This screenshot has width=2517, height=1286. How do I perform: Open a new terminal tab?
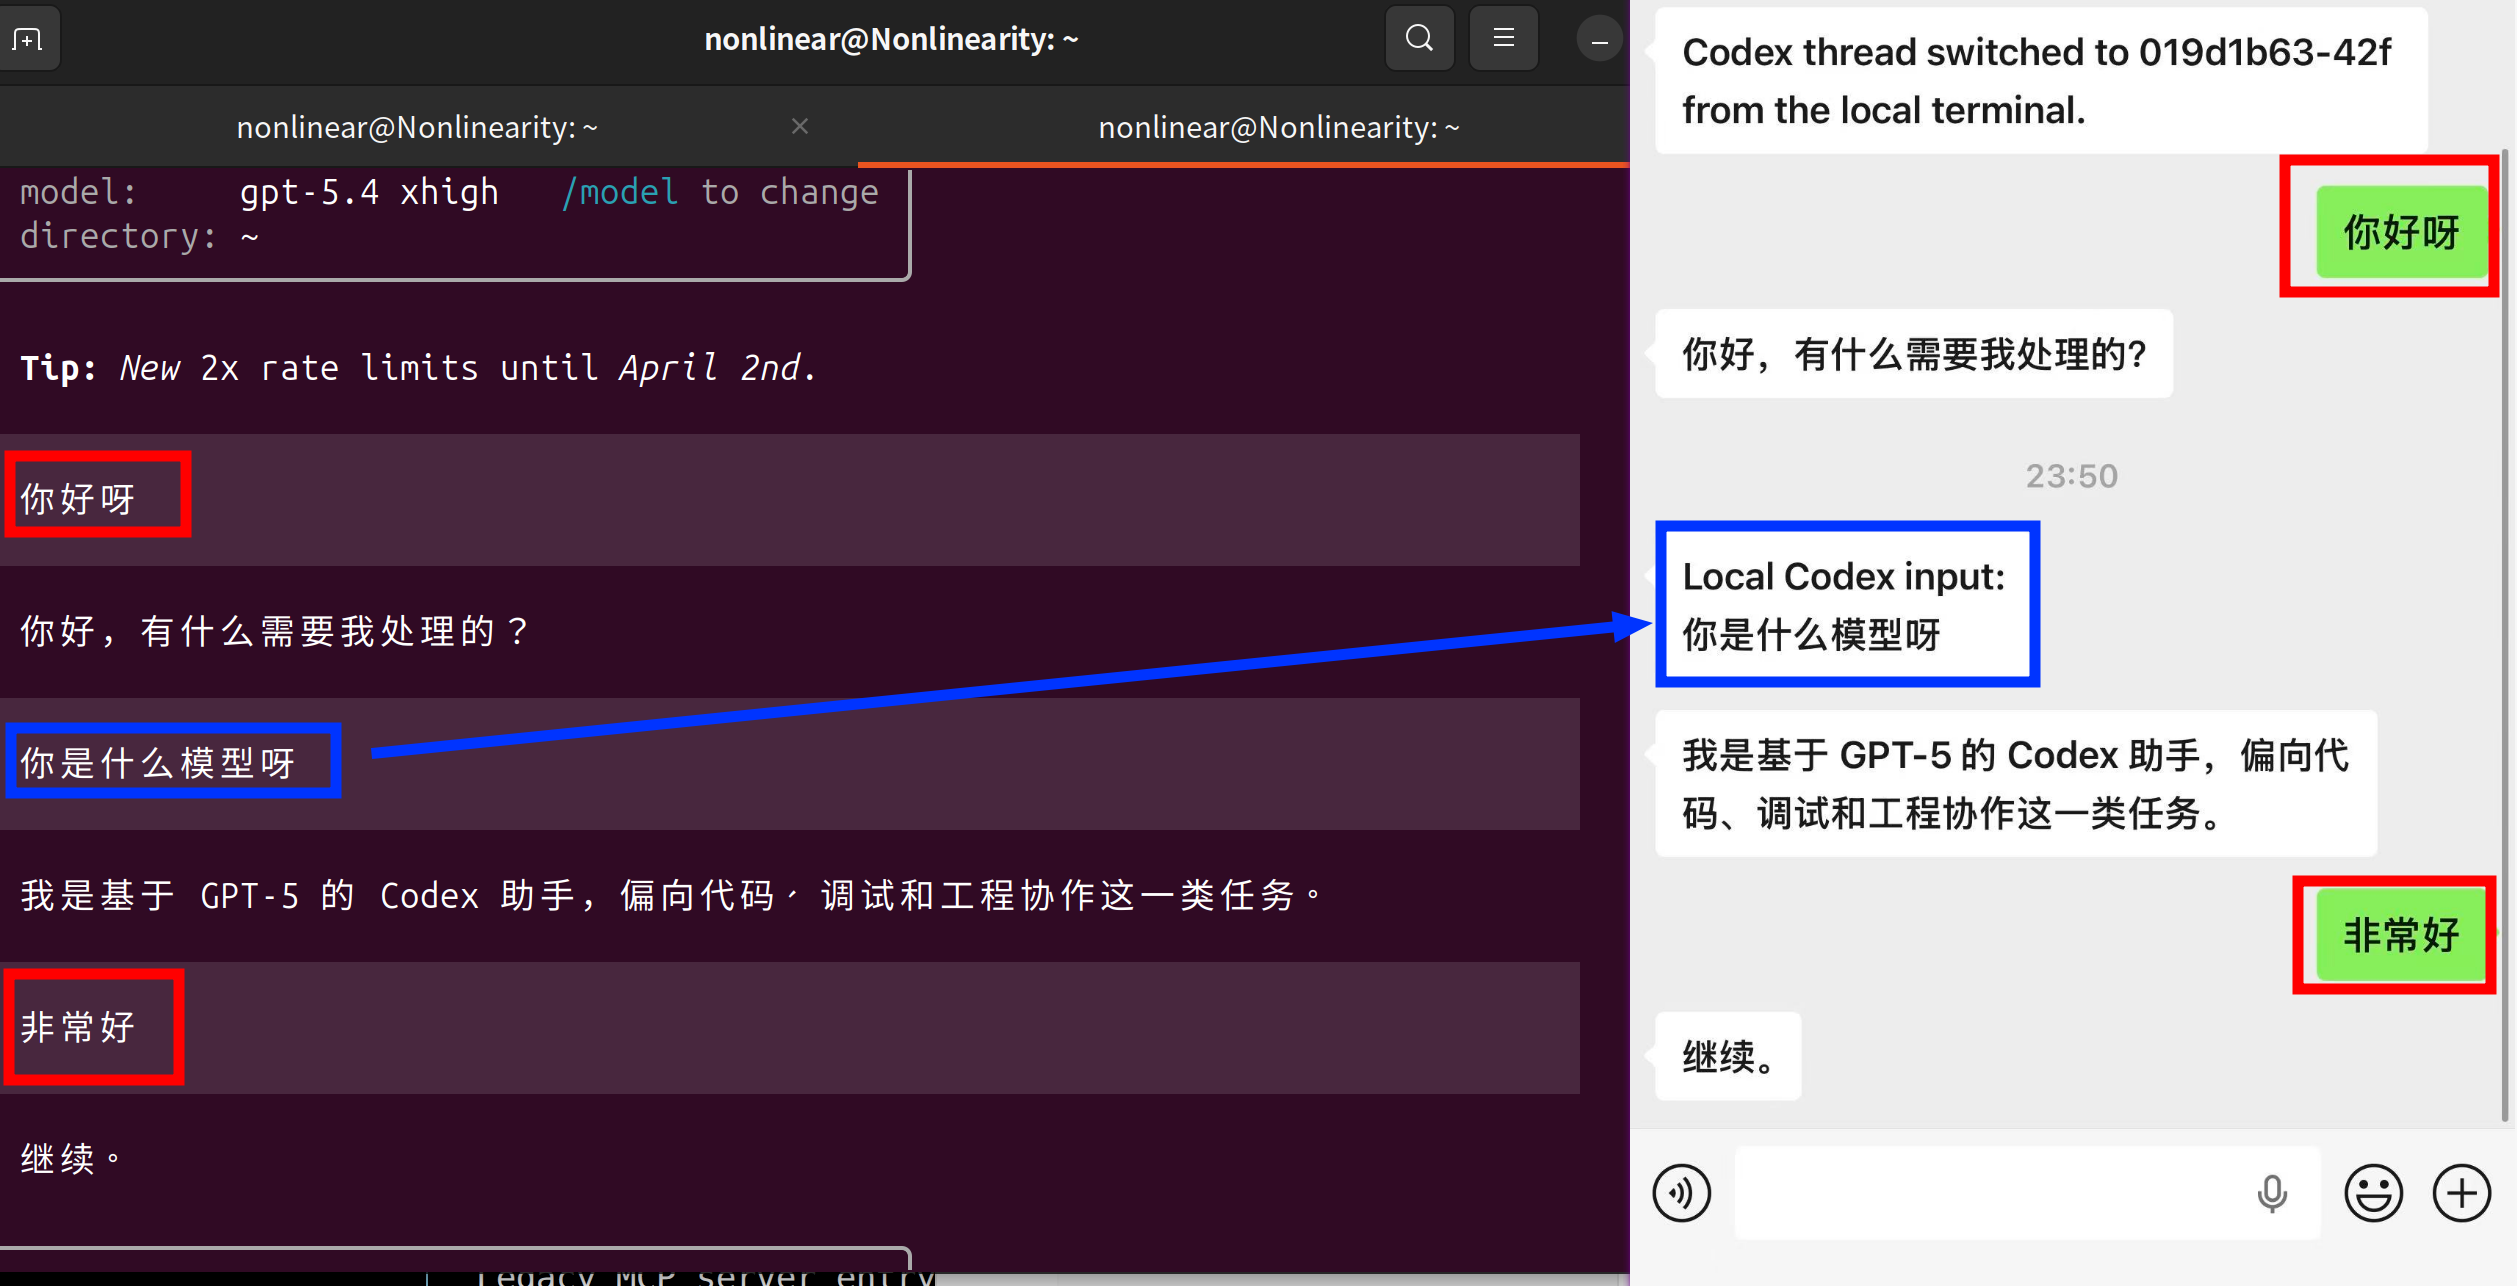coord(29,38)
